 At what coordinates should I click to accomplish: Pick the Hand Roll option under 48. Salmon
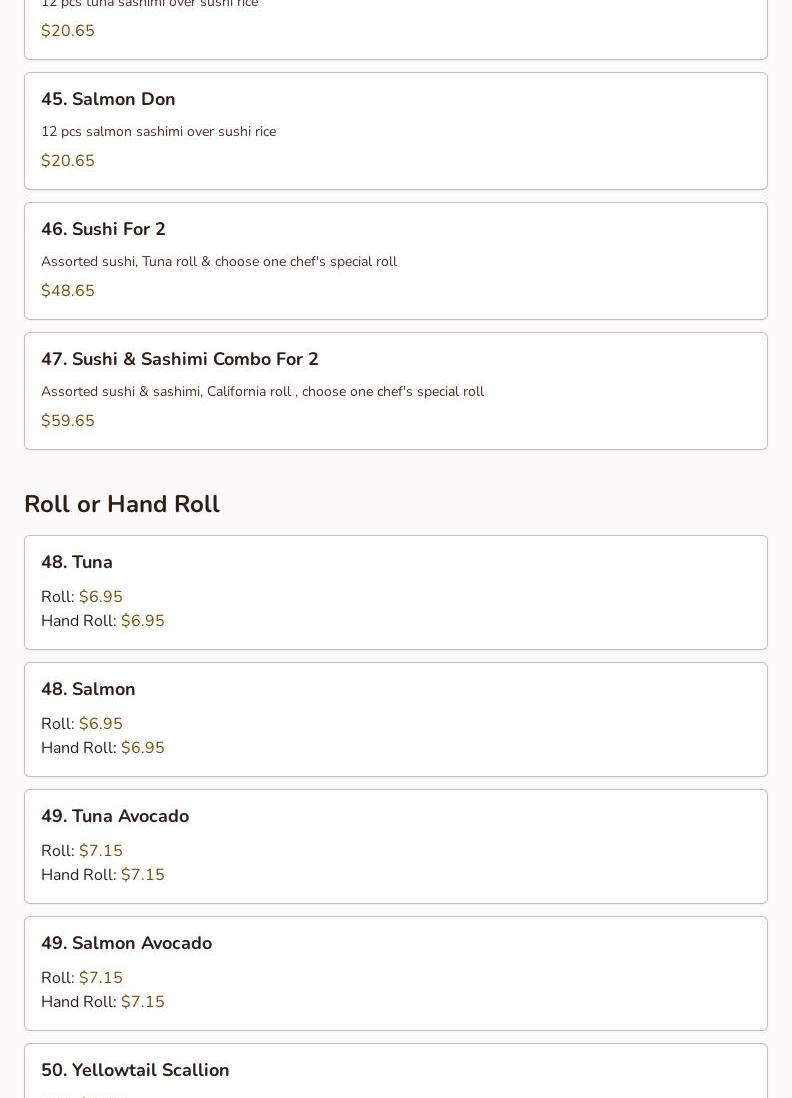pos(142,748)
